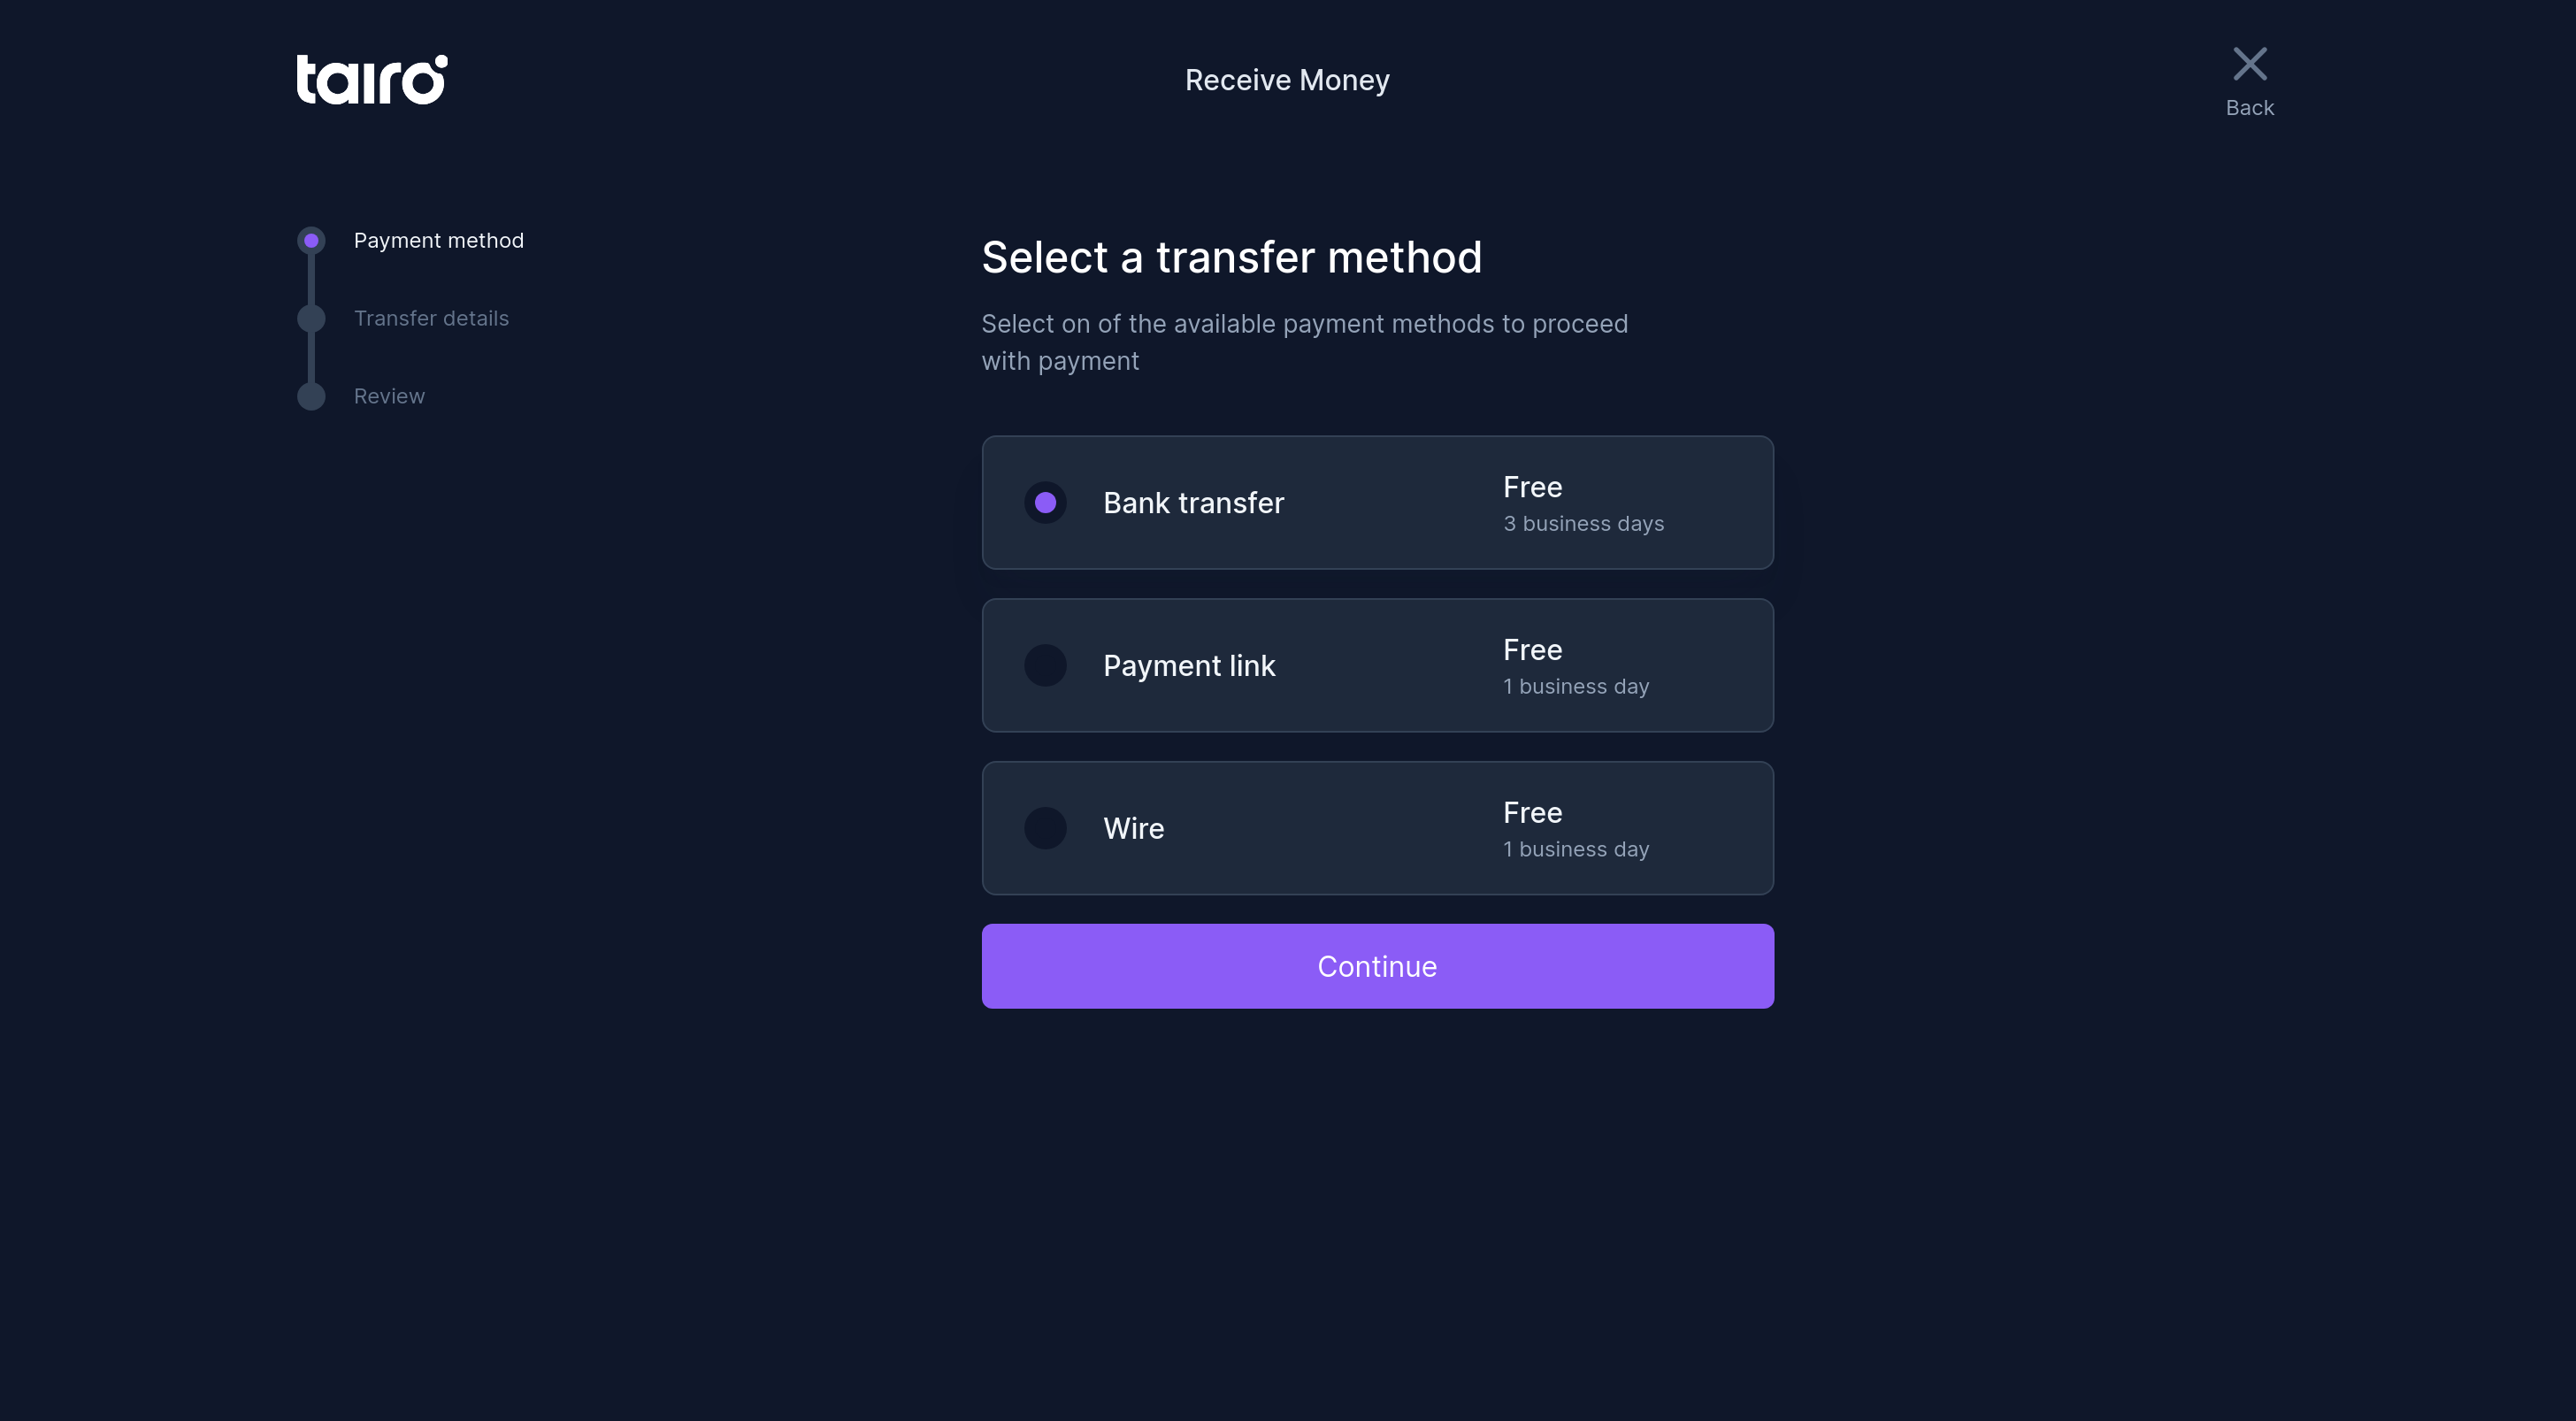
Task: Click the Review step dot
Action: [311, 396]
